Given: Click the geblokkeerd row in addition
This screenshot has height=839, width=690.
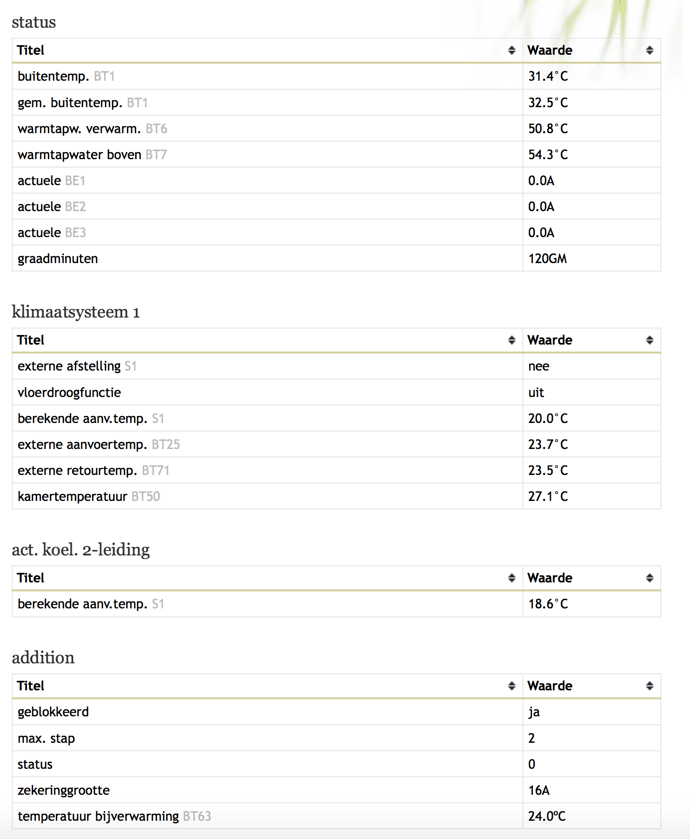Looking at the screenshot, I should 53,712.
